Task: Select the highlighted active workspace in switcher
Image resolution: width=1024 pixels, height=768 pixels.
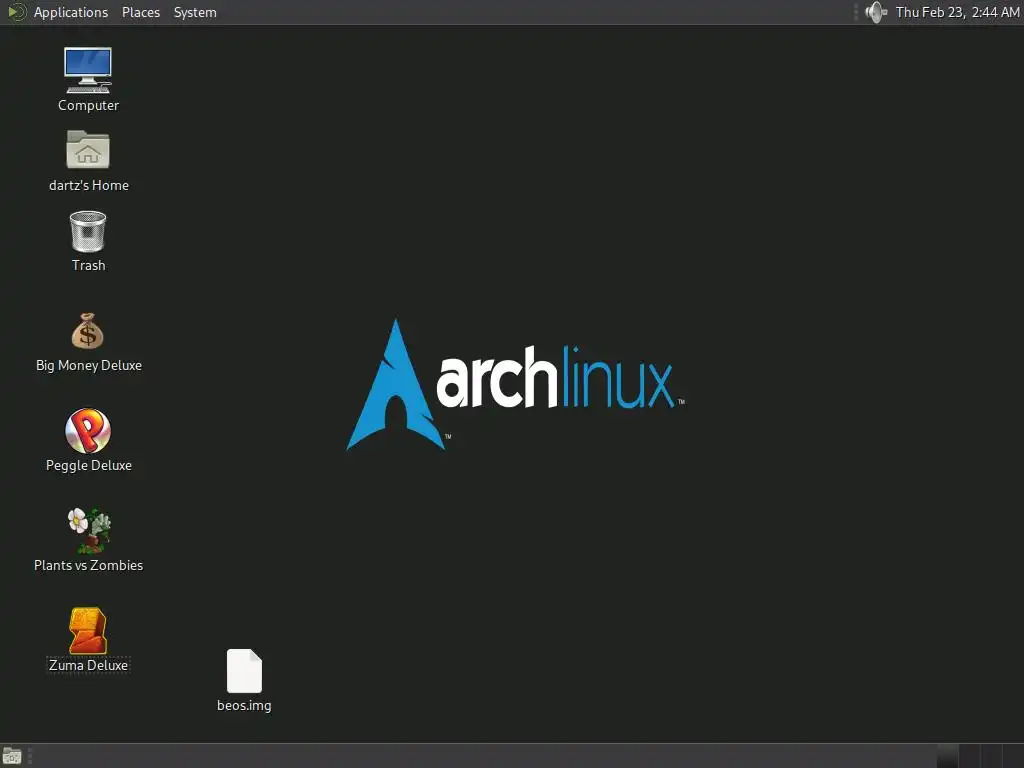Action: [x=948, y=756]
